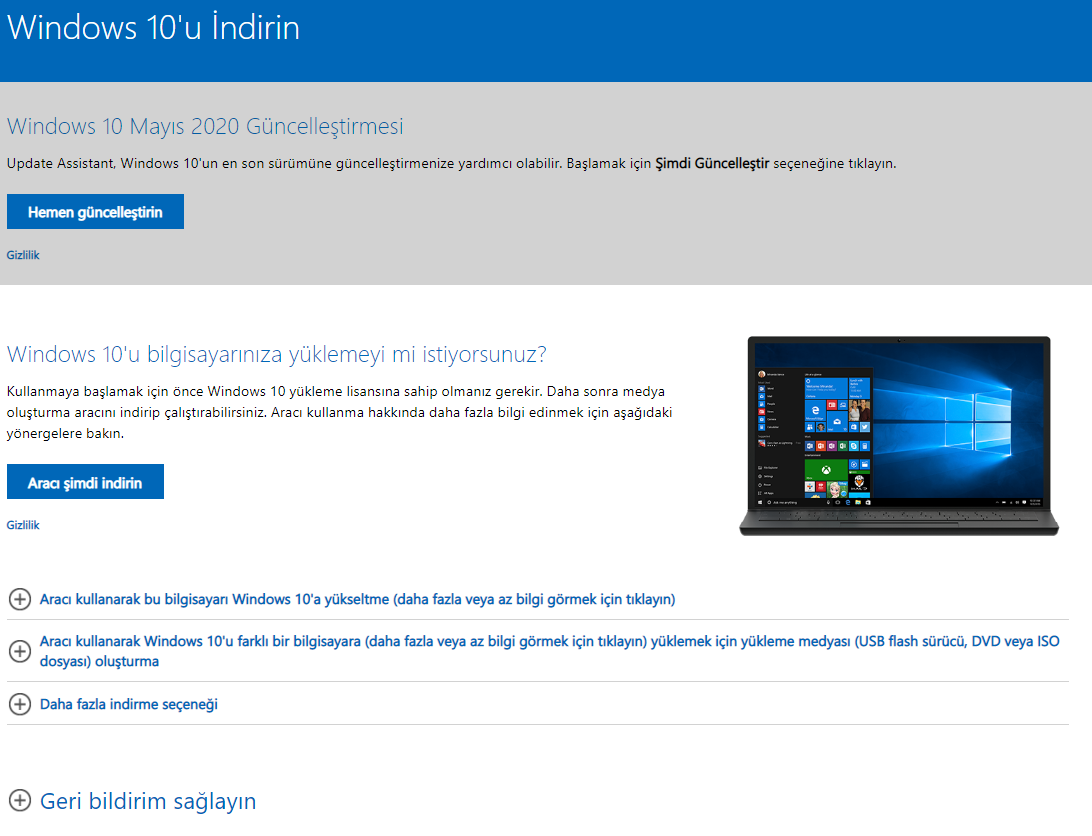Click 'Windows 10 Mayıs 2020 Güncelleştirmesi' heading
This screenshot has height=836, width=1092.
click(x=205, y=126)
